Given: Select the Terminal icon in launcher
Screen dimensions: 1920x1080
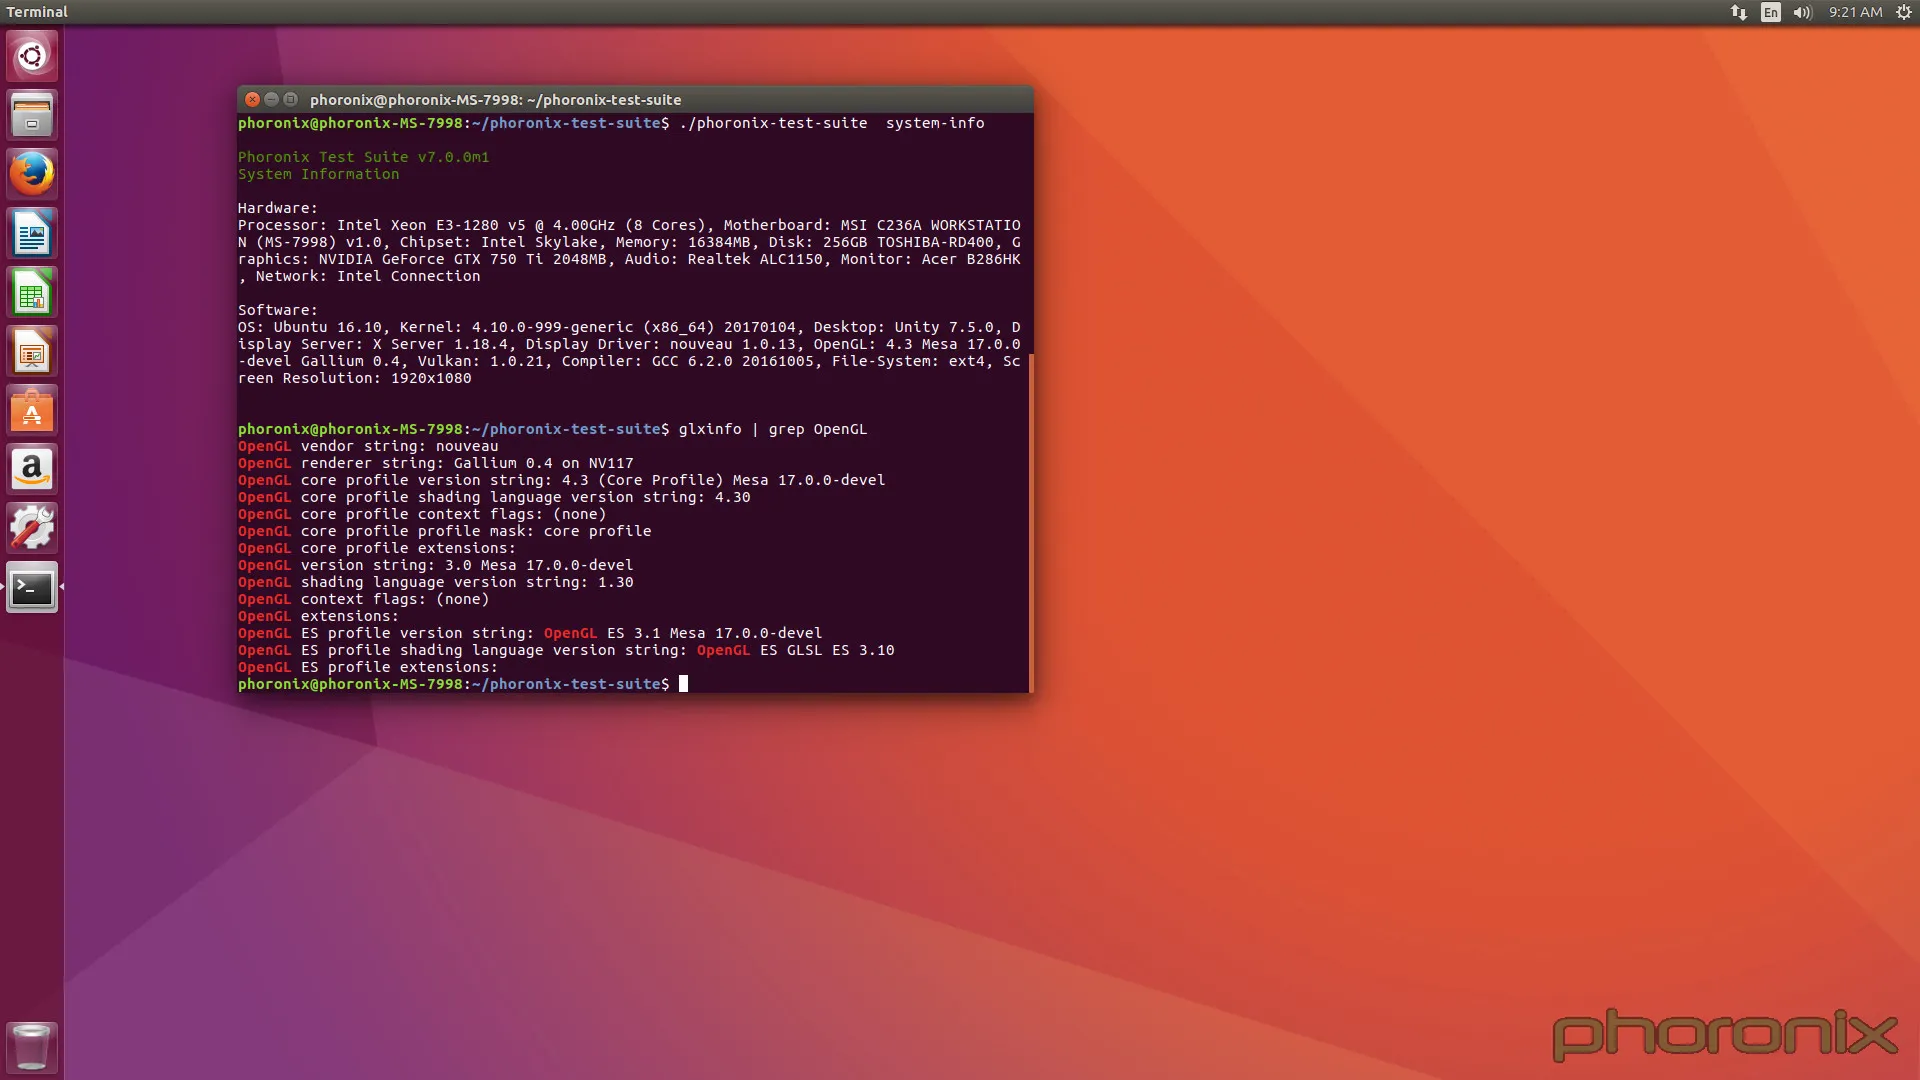Looking at the screenshot, I should [x=32, y=588].
